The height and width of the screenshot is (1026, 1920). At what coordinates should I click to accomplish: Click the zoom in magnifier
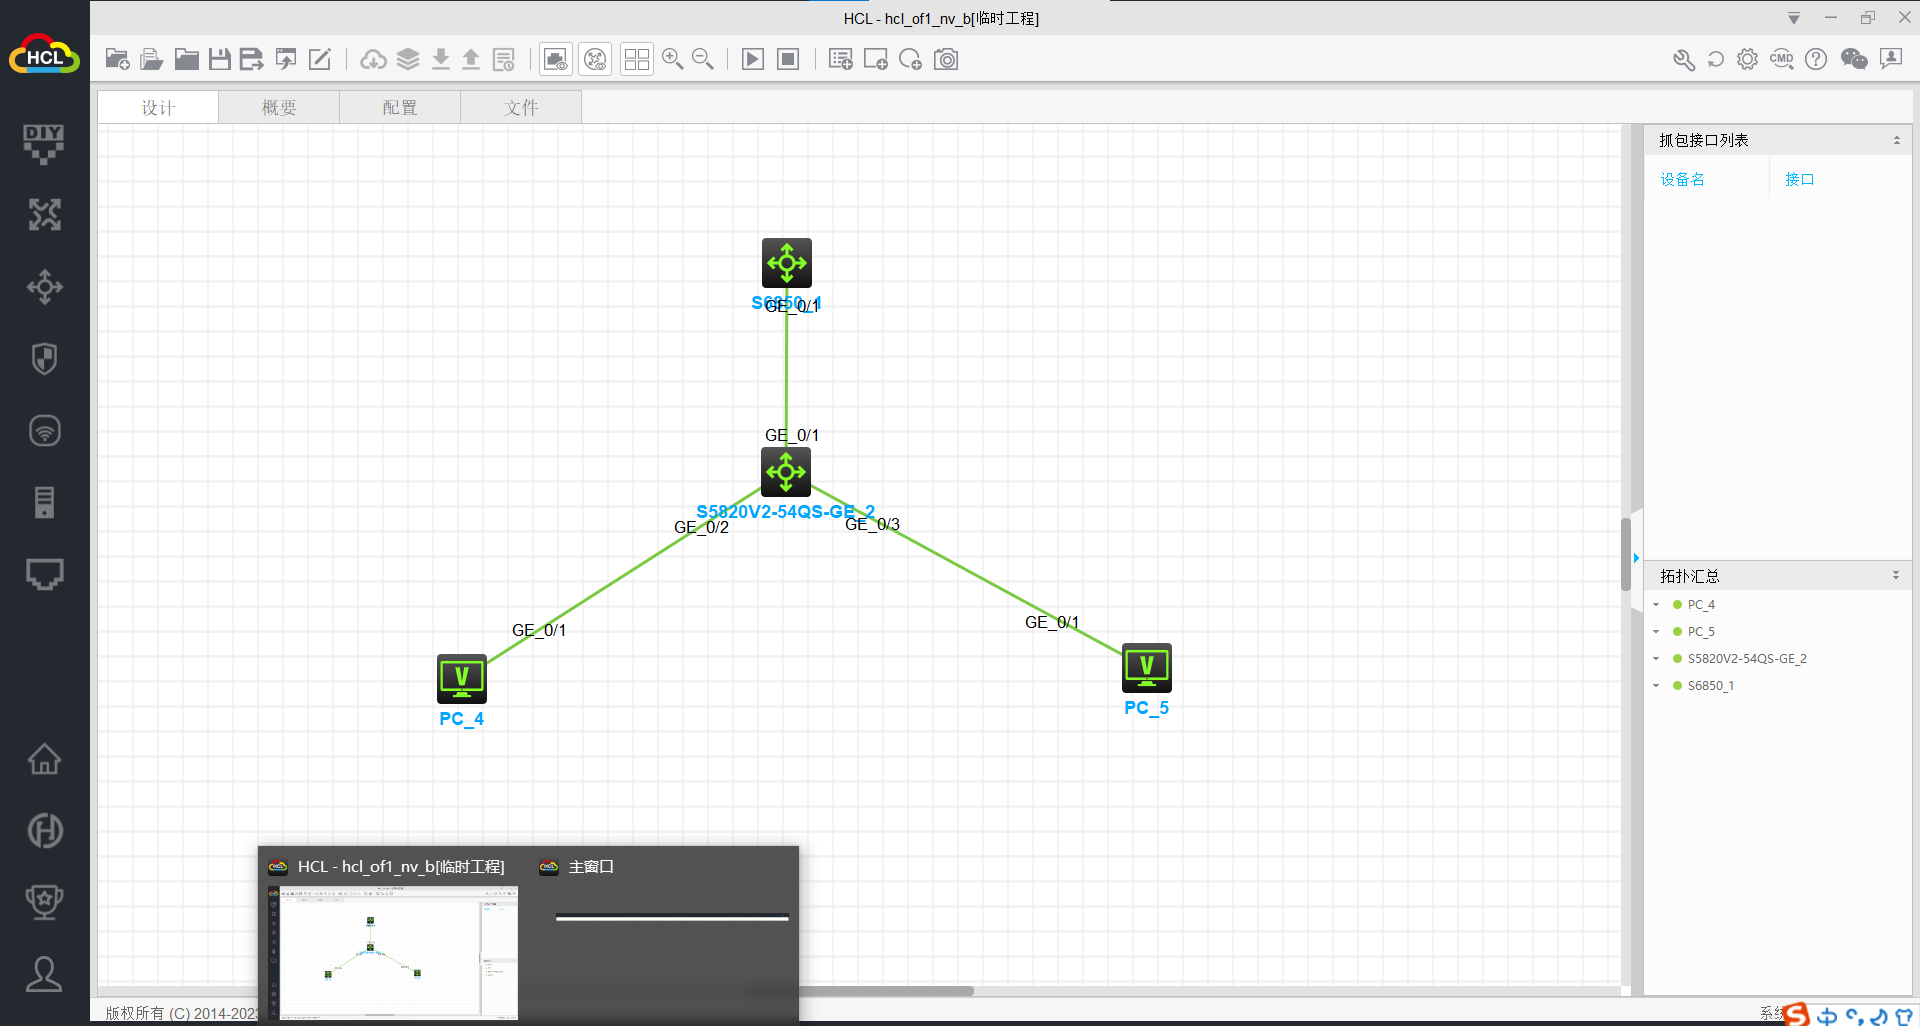coord(673,59)
